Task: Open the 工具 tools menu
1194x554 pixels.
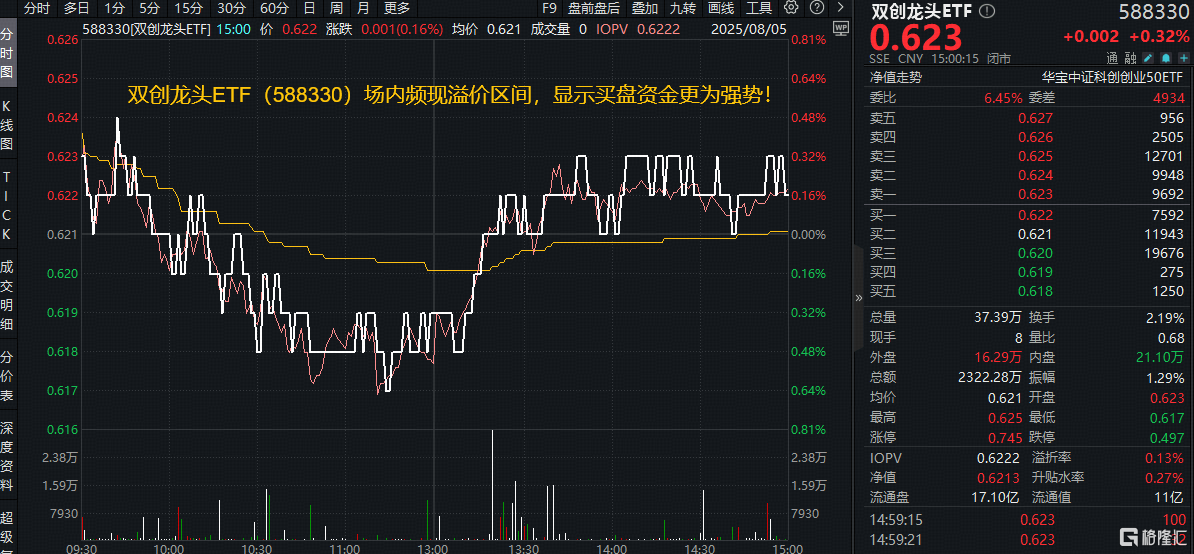Action: tap(758, 8)
